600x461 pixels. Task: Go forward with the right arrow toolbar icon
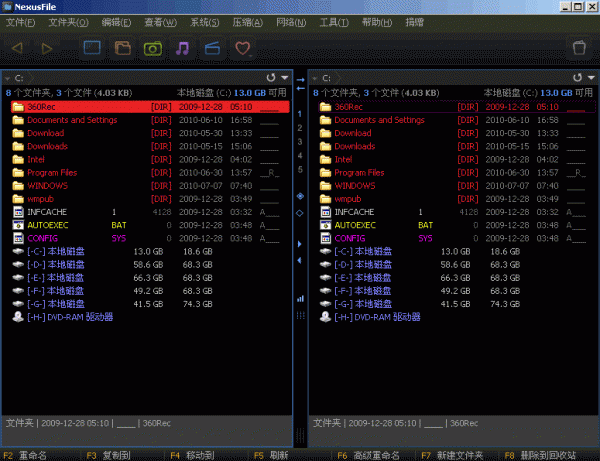[x=47, y=48]
